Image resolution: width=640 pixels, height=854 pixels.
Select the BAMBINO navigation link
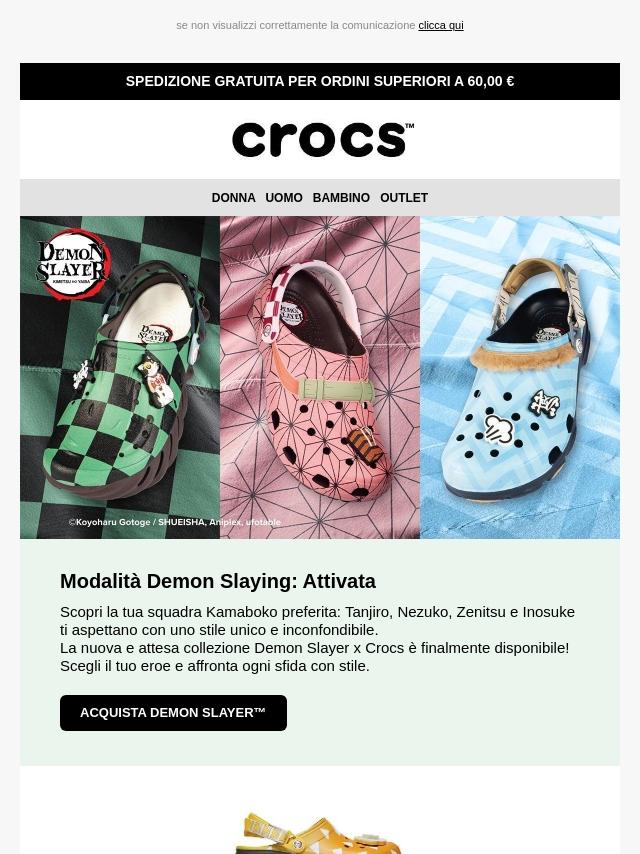coord(341,198)
